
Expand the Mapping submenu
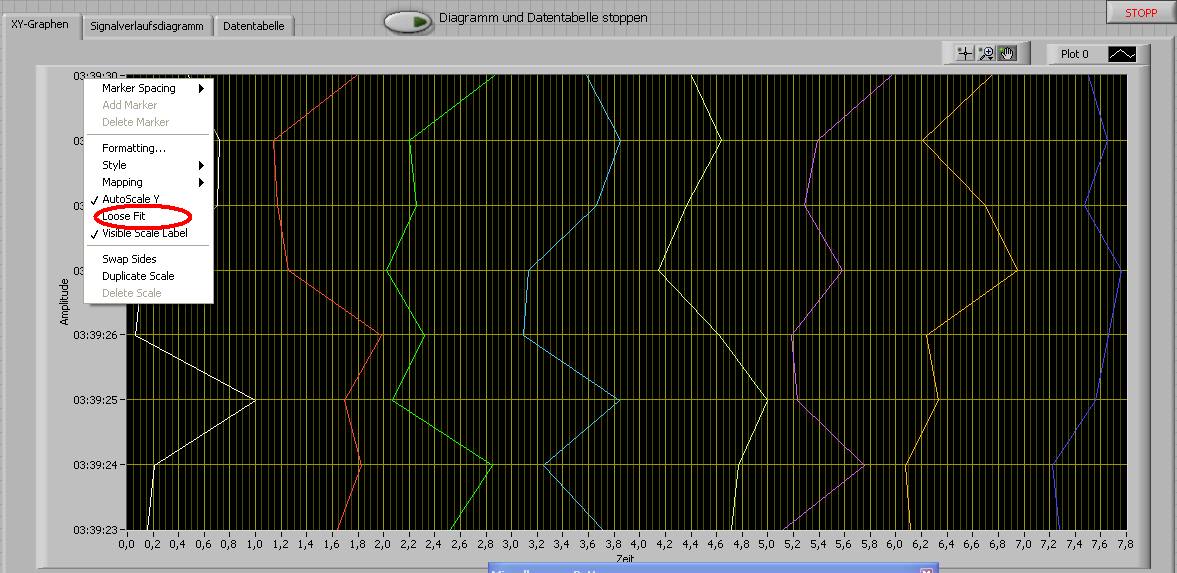click(149, 182)
